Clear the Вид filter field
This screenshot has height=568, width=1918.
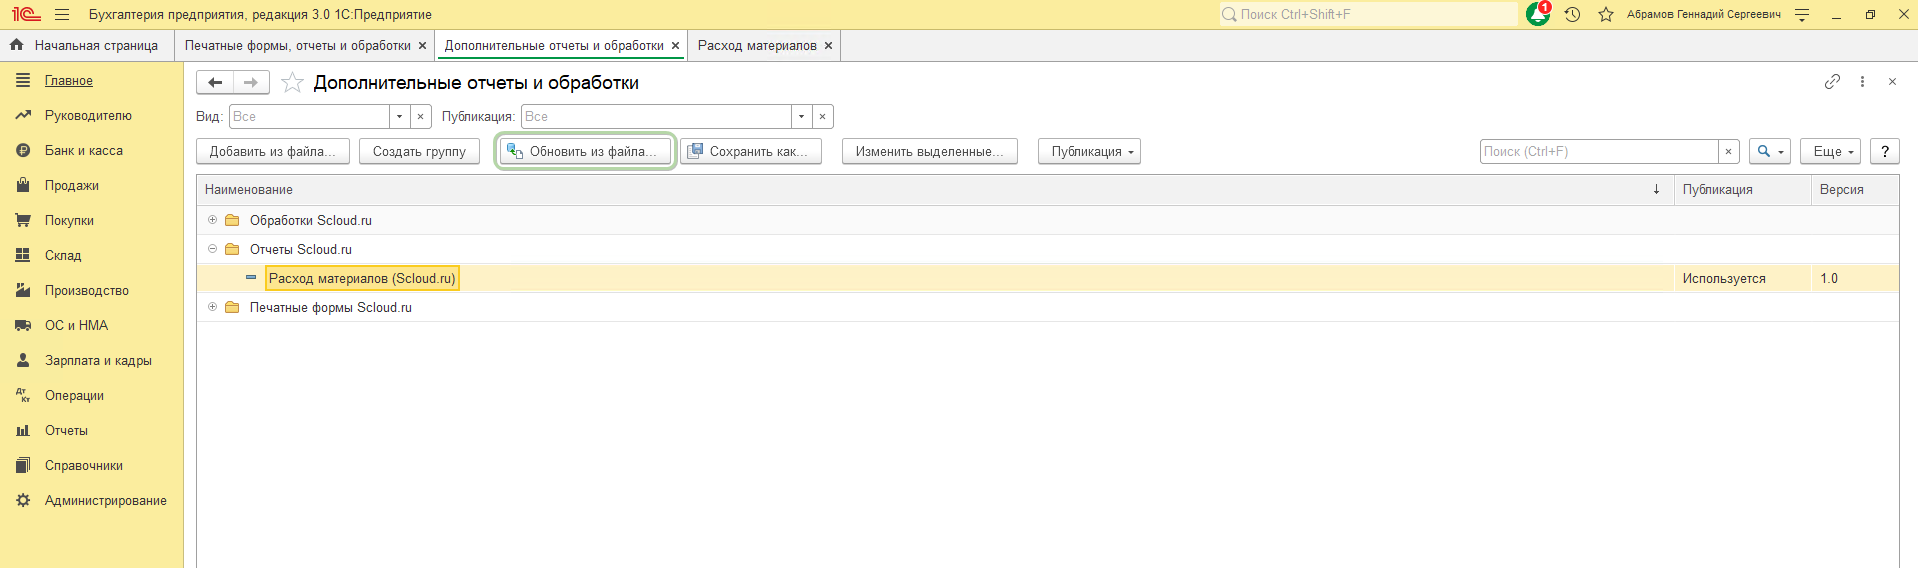(x=421, y=117)
